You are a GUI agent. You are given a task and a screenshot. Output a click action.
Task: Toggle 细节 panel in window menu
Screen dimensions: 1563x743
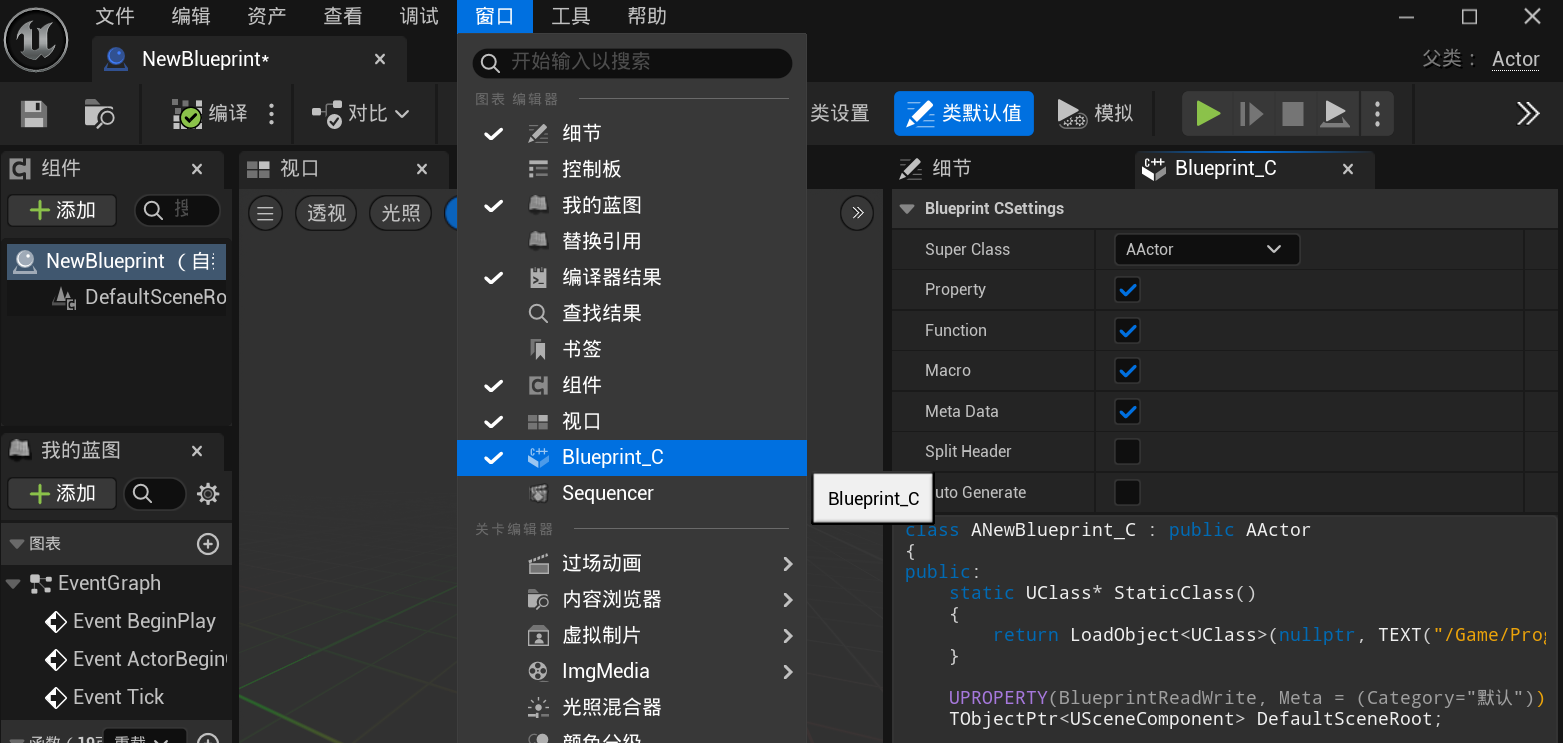632,133
